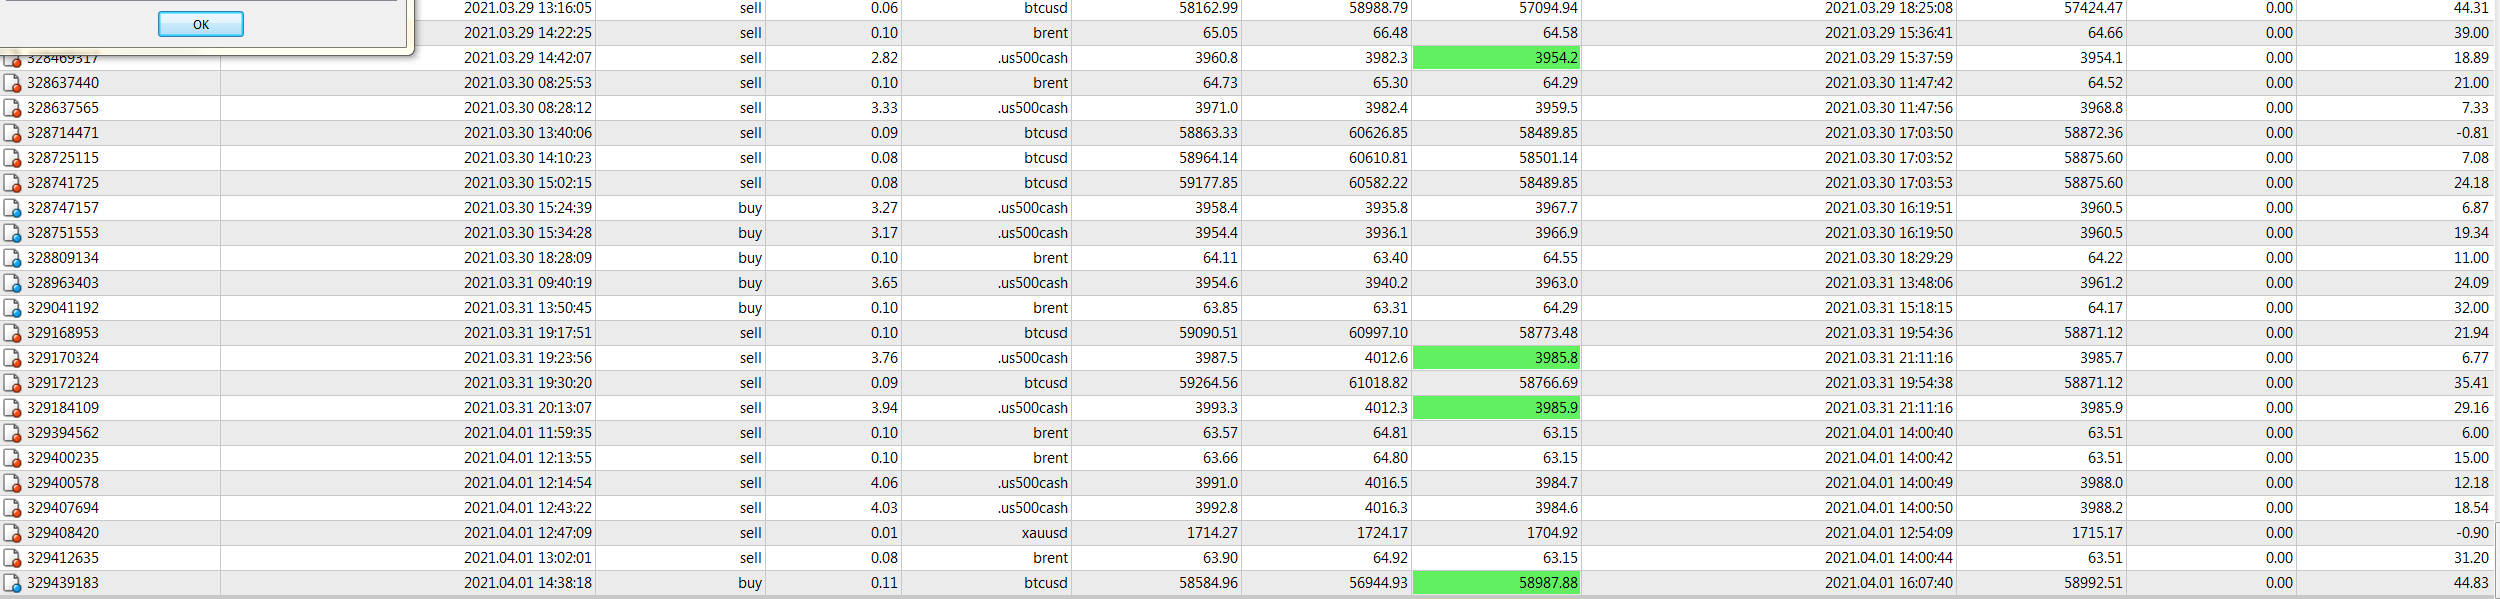Click the profit value -0.90

(2473, 533)
